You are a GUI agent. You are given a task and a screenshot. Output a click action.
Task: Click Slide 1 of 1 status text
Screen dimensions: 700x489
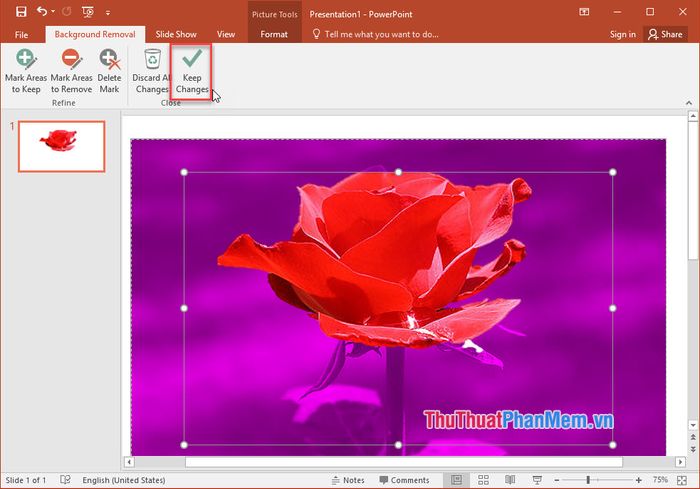pos(25,480)
